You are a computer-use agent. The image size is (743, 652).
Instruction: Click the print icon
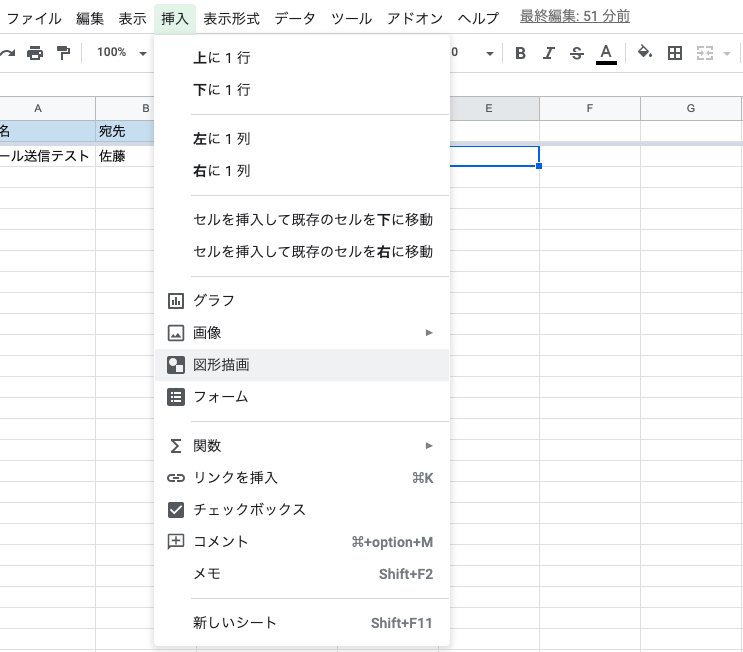pyautogui.click(x=35, y=53)
